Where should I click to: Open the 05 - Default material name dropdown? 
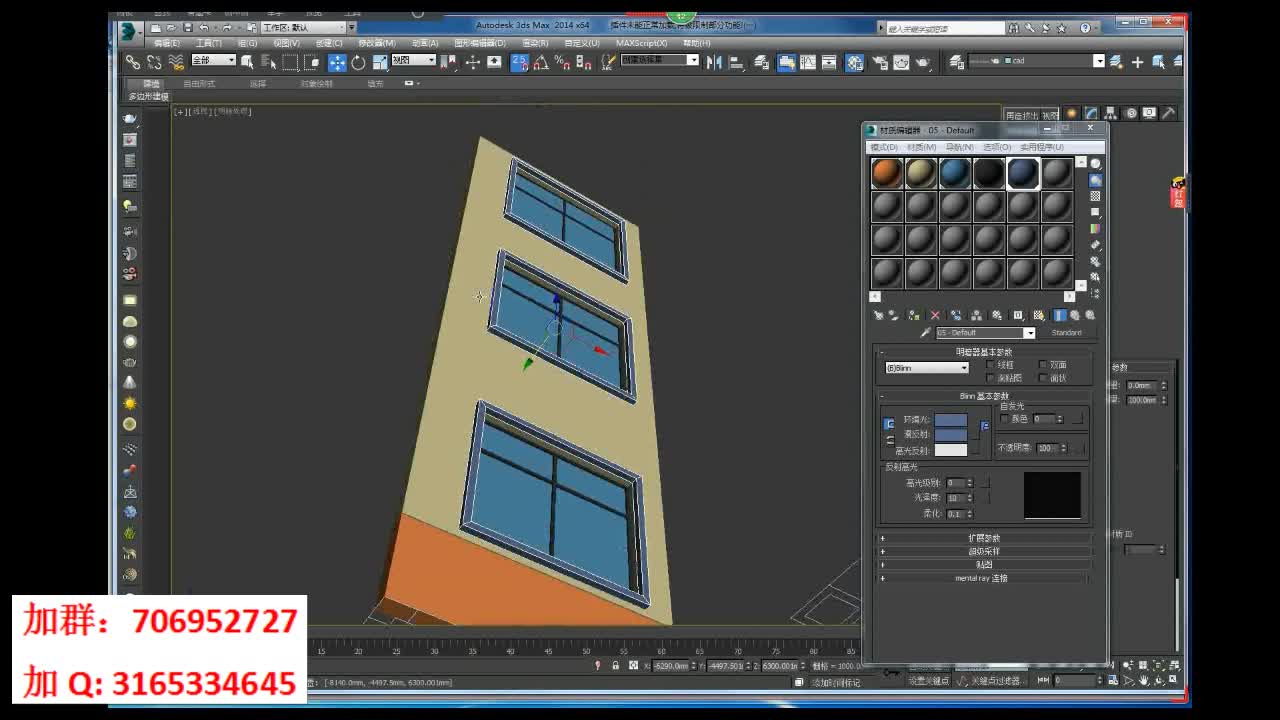[1029, 332]
